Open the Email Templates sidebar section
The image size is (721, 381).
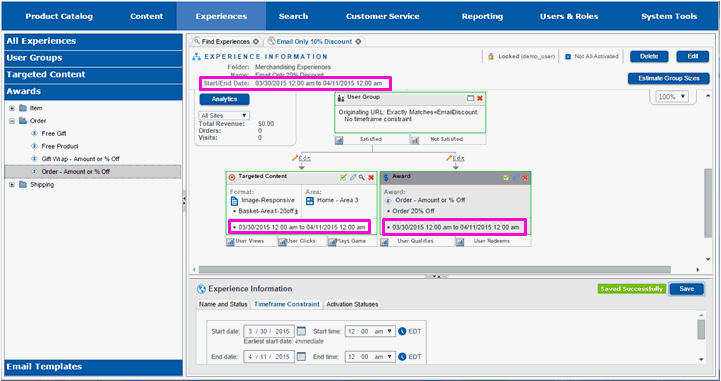pos(94,367)
